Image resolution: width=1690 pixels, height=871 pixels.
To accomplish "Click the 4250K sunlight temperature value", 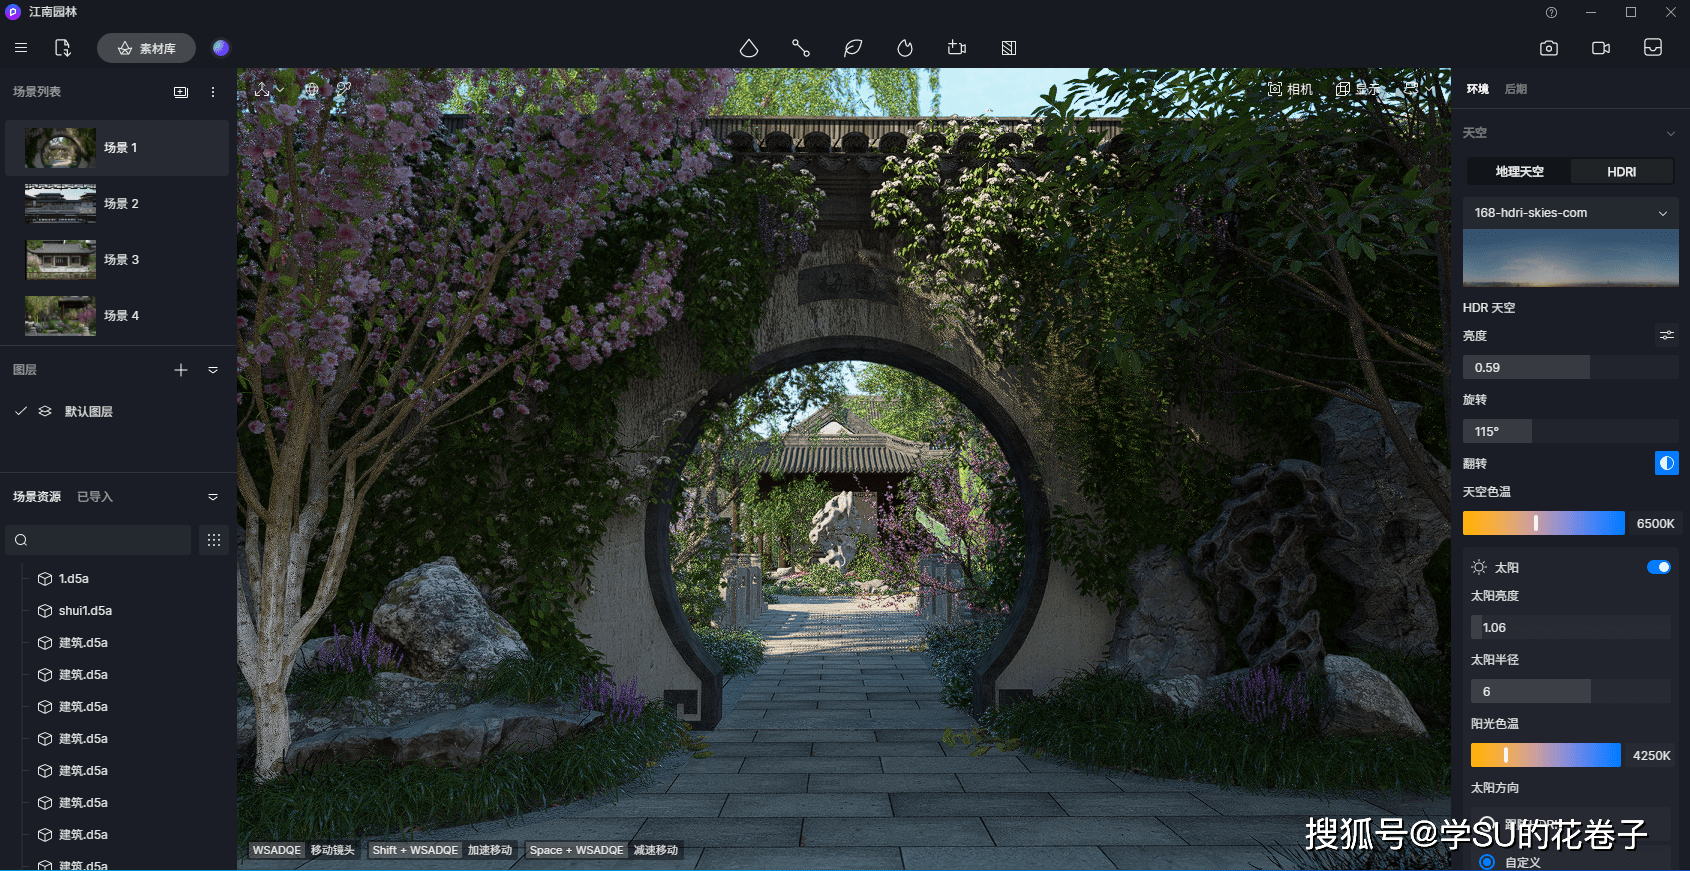I will [1651, 756].
